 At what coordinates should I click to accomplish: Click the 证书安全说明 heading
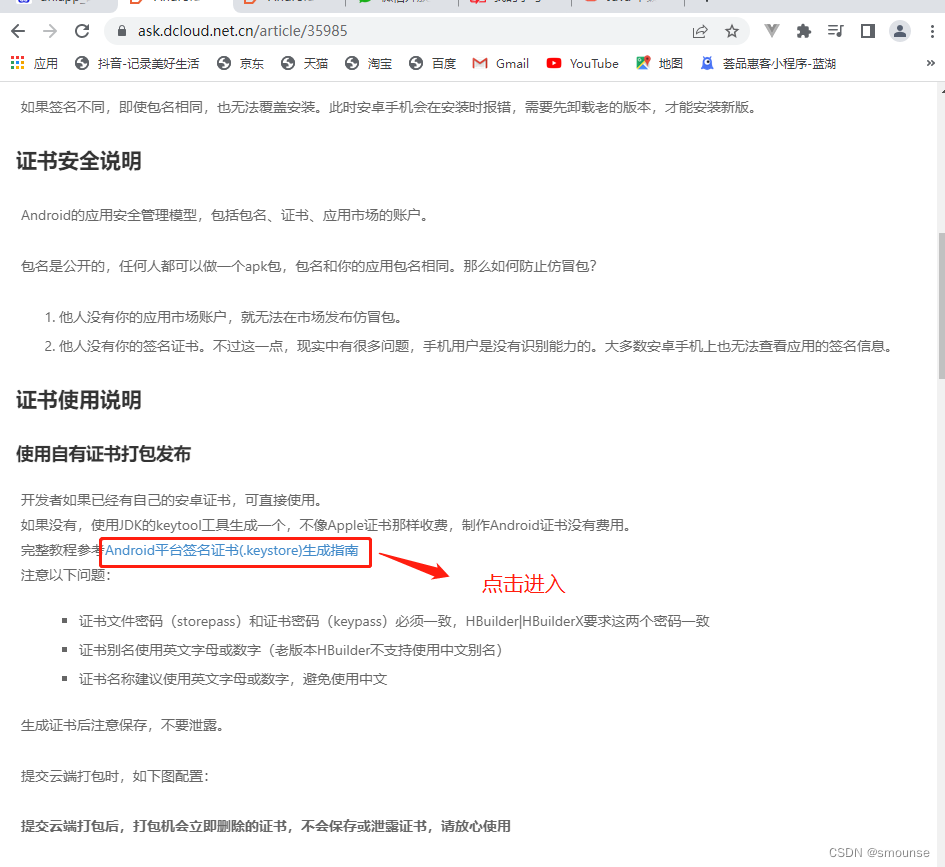78,161
